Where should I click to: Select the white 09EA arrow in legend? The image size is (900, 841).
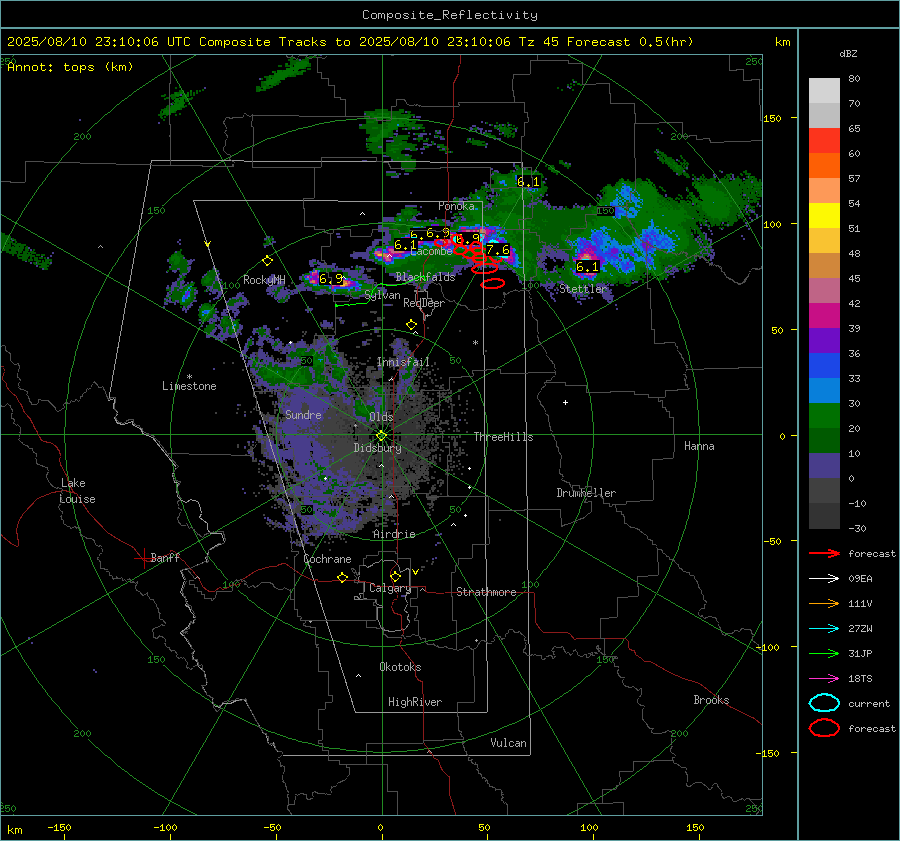[x=824, y=579]
